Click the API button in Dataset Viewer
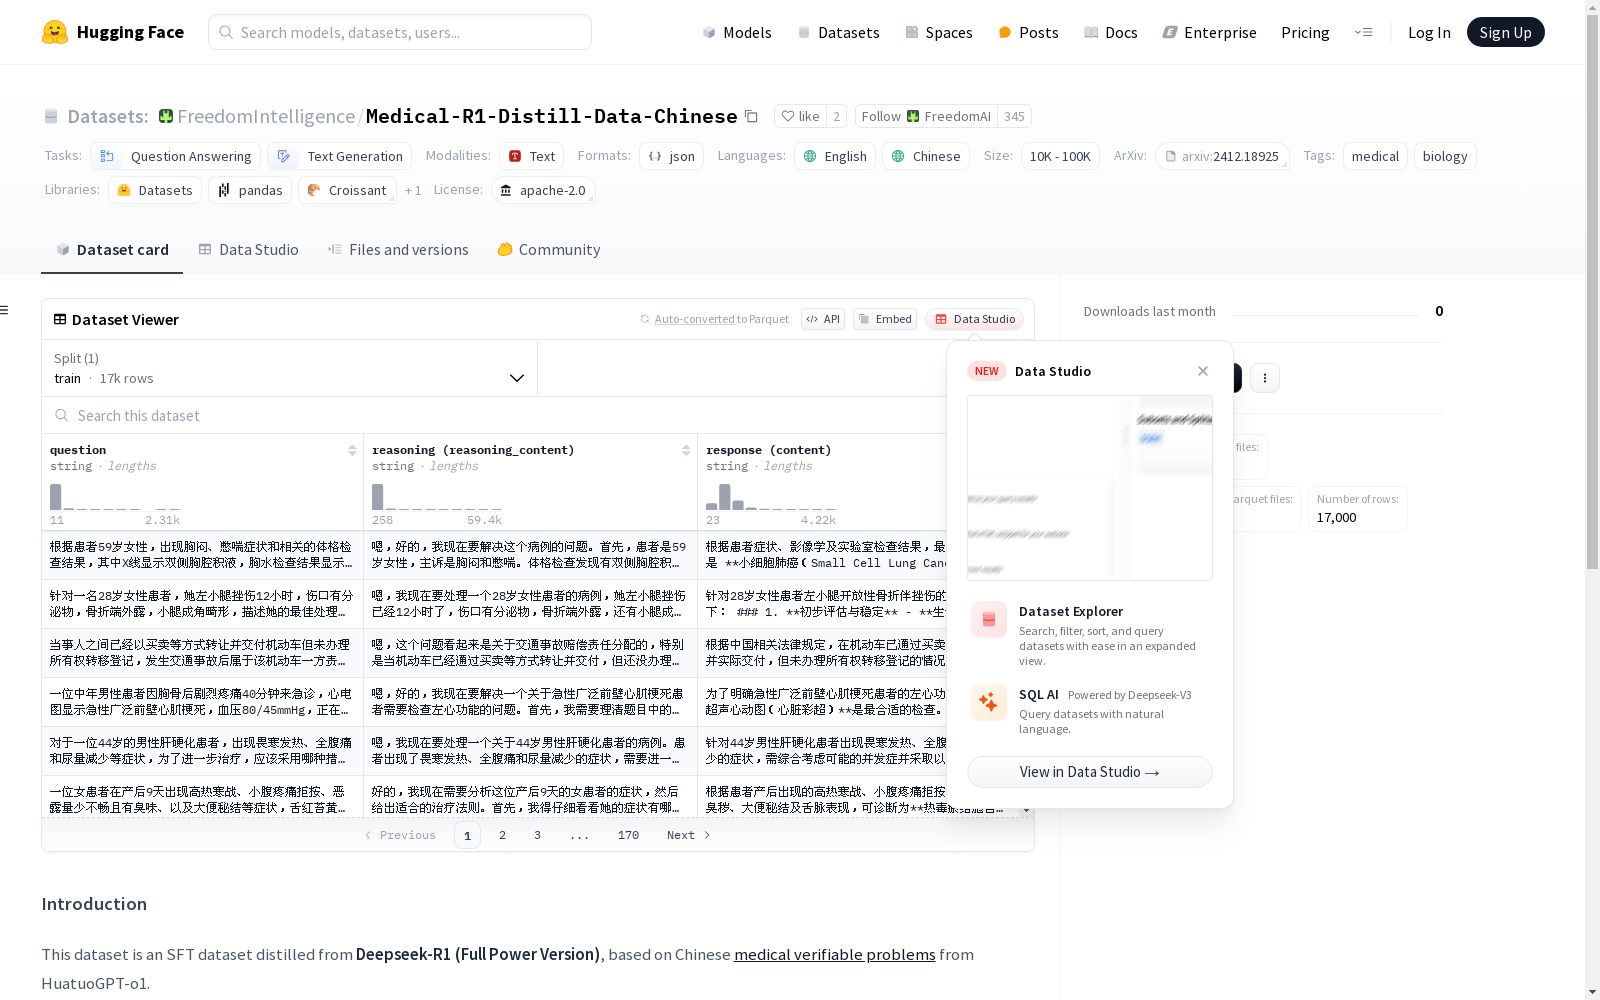The image size is (1600, 1000). pos(823,319)
